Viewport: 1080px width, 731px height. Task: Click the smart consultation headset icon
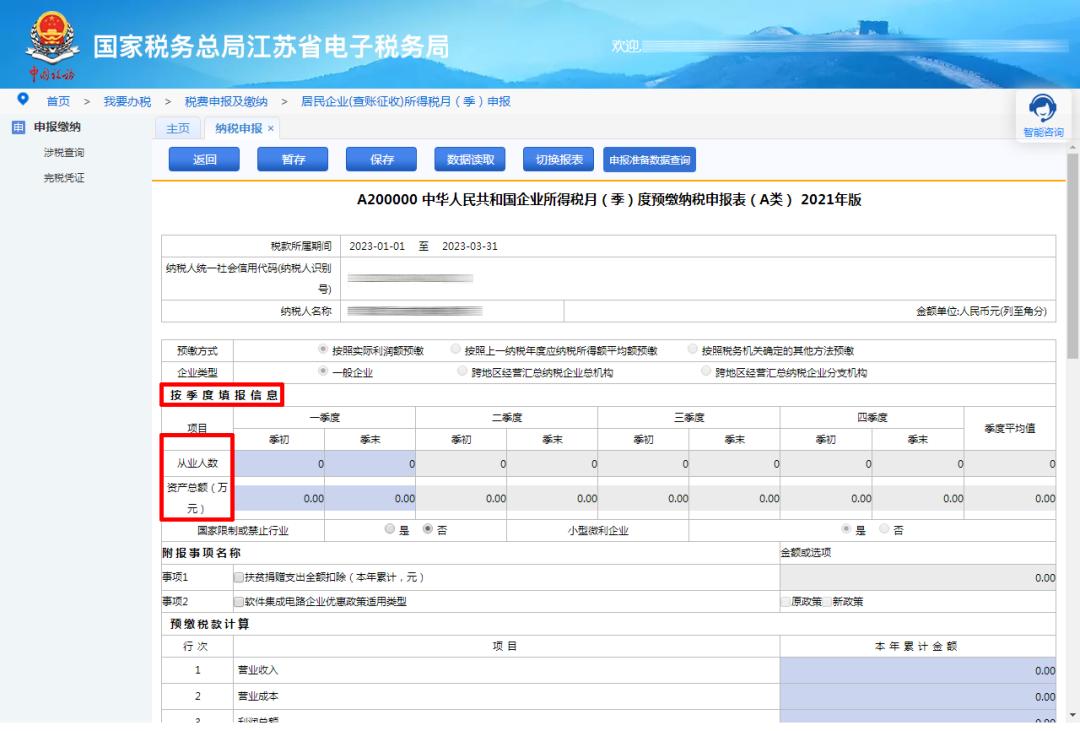1041,109
